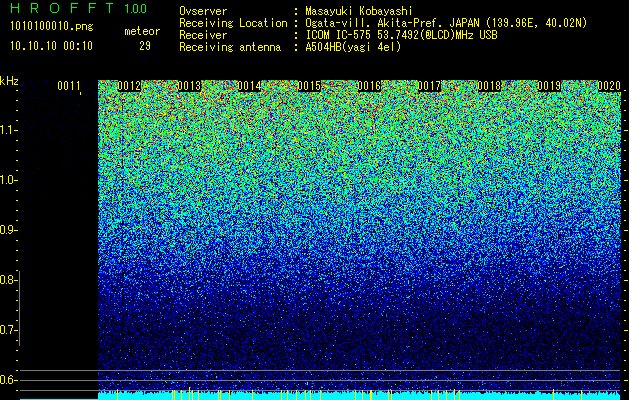Click the kHz axis unit label
This screenshot has width=629, height=400.
(x=9, y=81)
